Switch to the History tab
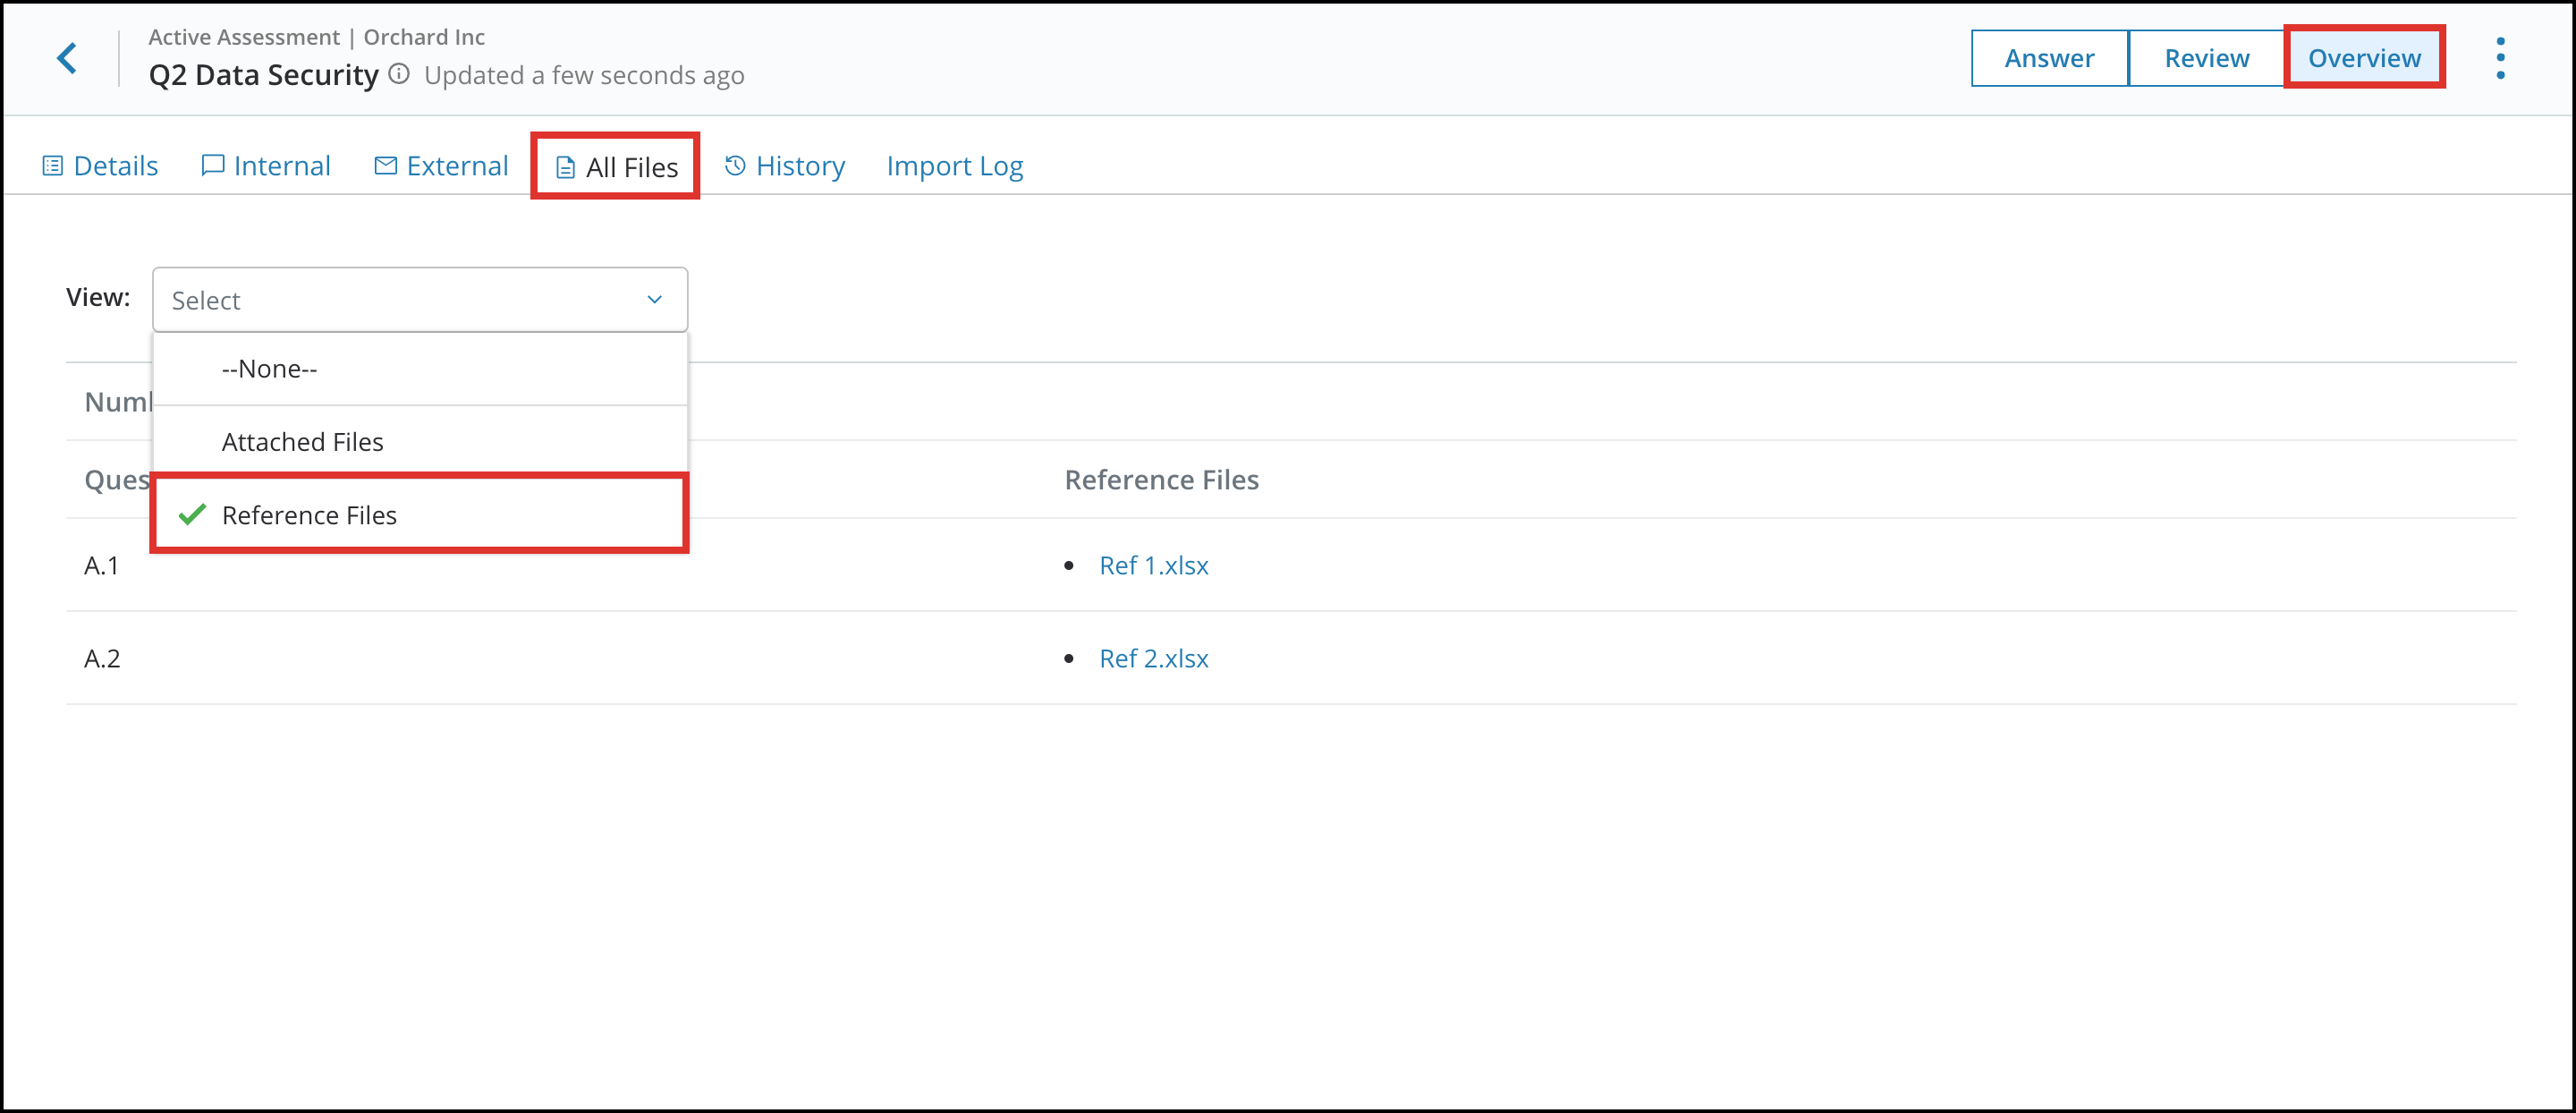2576x1113 pixels. (x=799, y=165)
